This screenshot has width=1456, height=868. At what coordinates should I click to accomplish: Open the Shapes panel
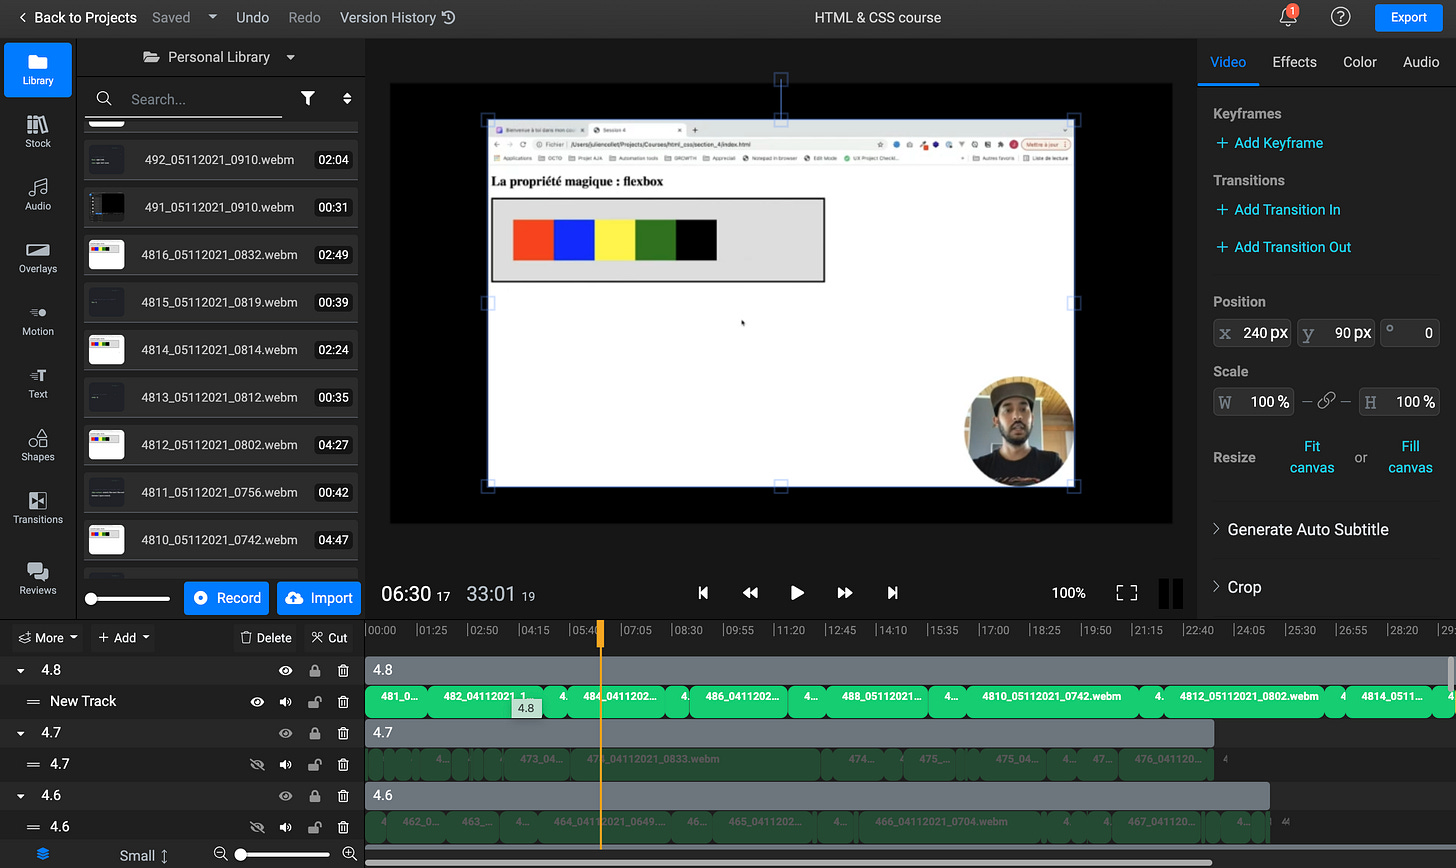(38, 446)
